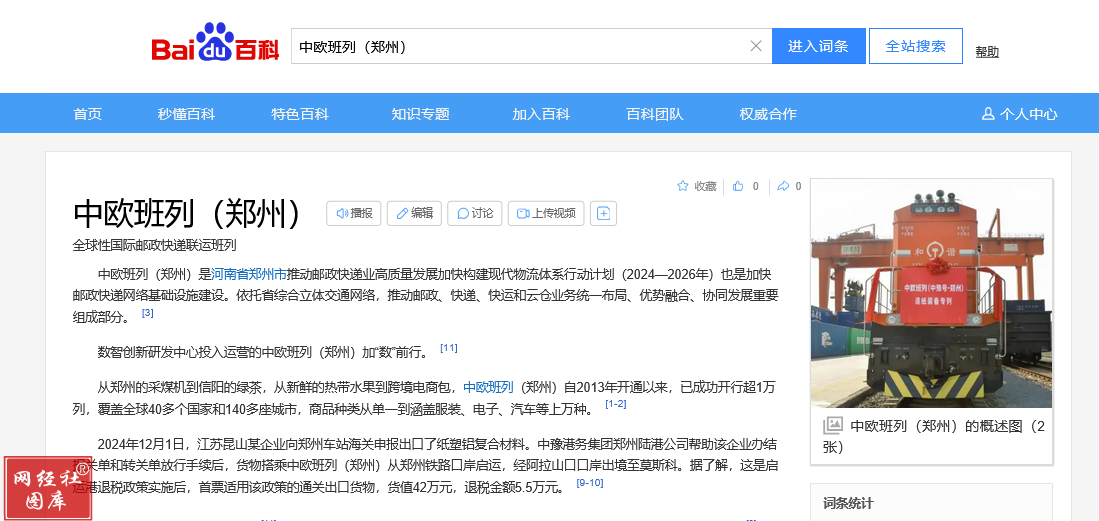Click the gallery image icon under photo
The image size is (1099, 521).
tap(833, 426)
